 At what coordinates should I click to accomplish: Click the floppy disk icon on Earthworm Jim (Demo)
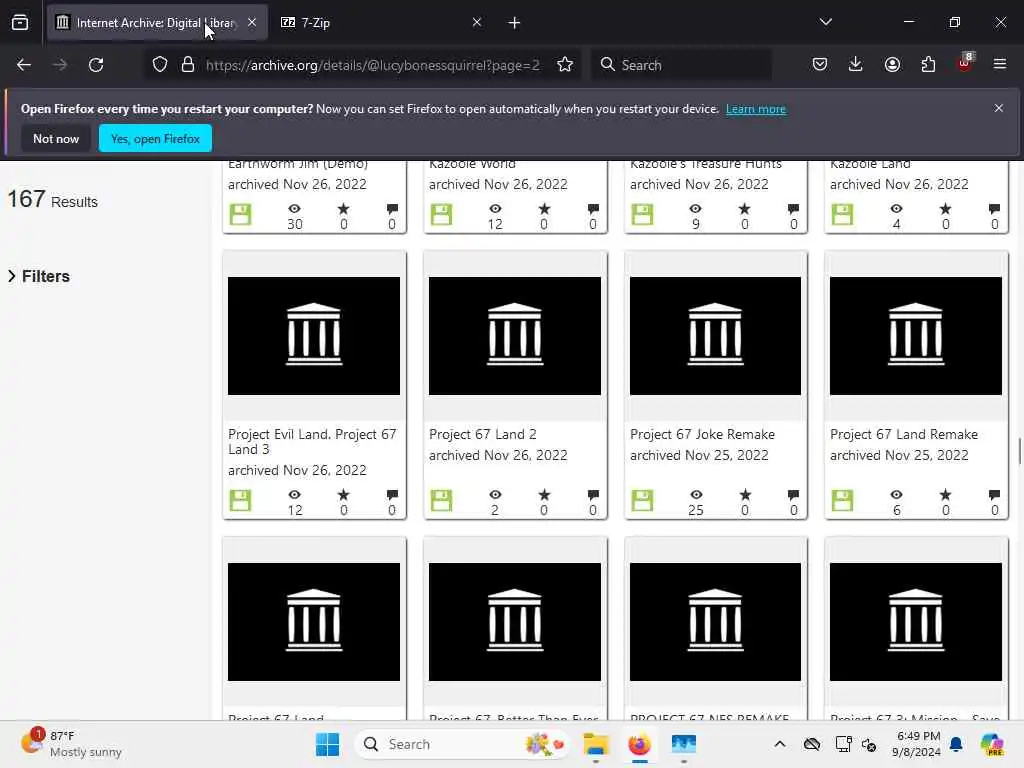240,214
